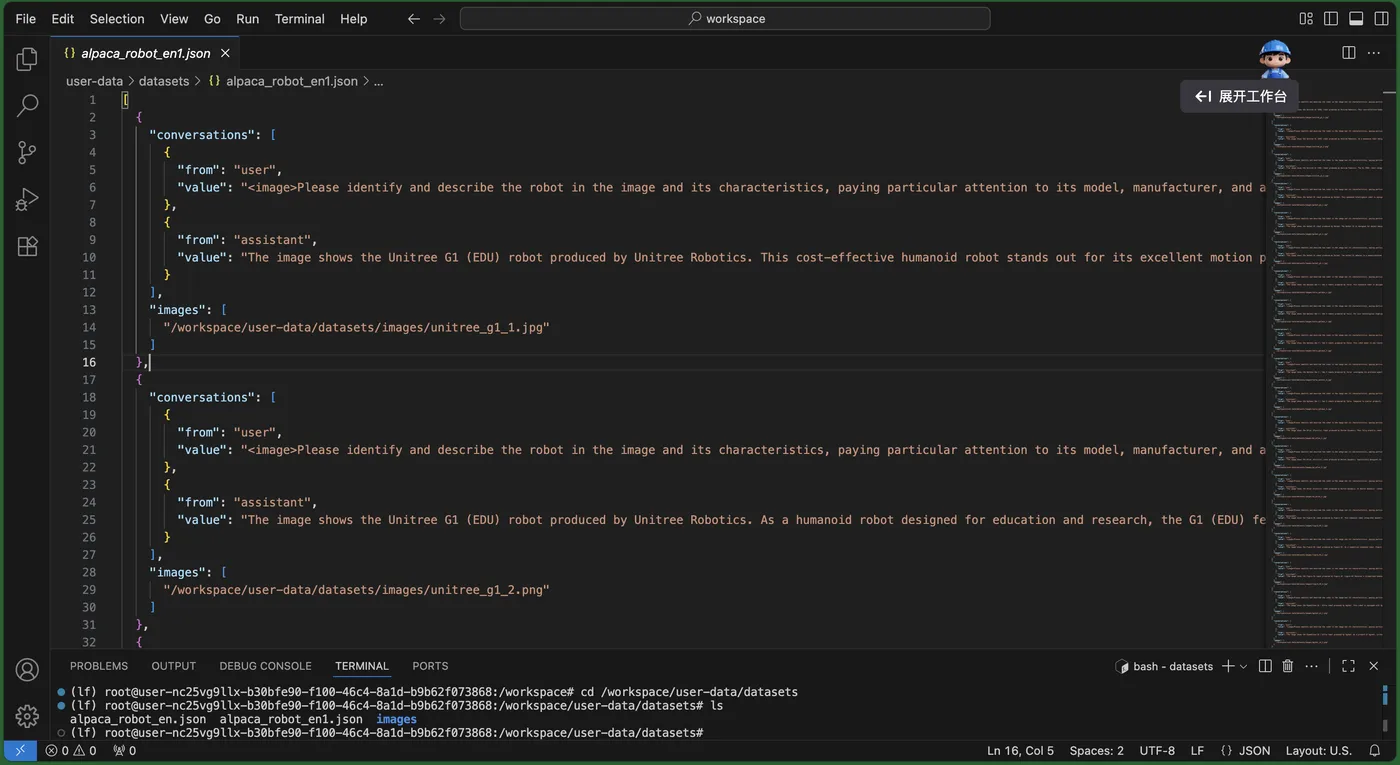Go forward using the right arrow
1400x765 pixels.
click(x=439, y=19)
